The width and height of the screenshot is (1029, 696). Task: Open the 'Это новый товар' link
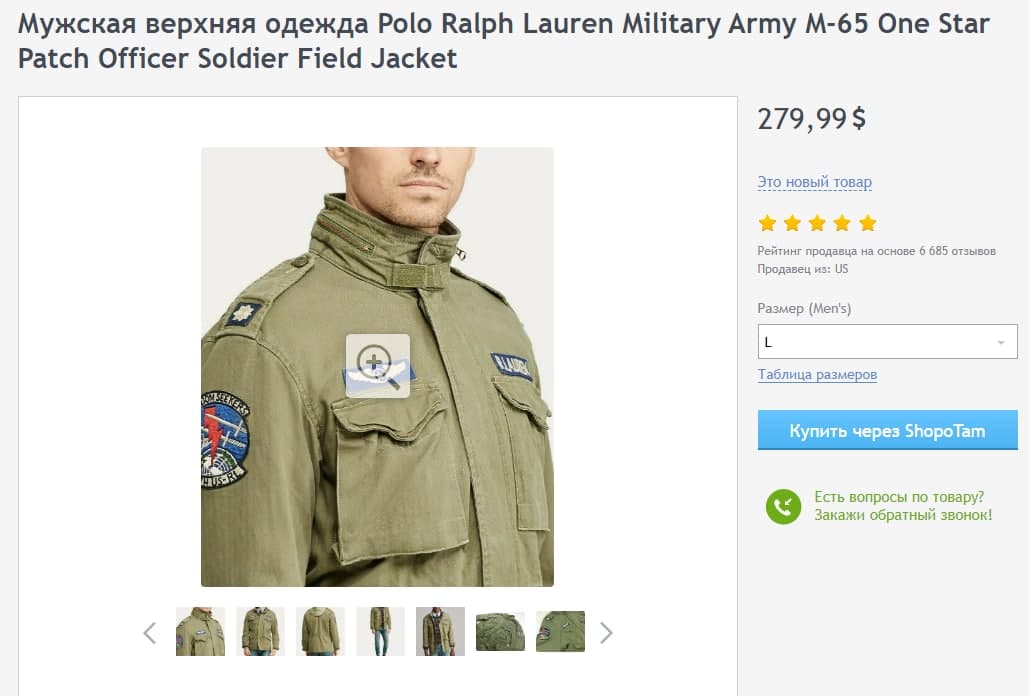click(814, 182)
